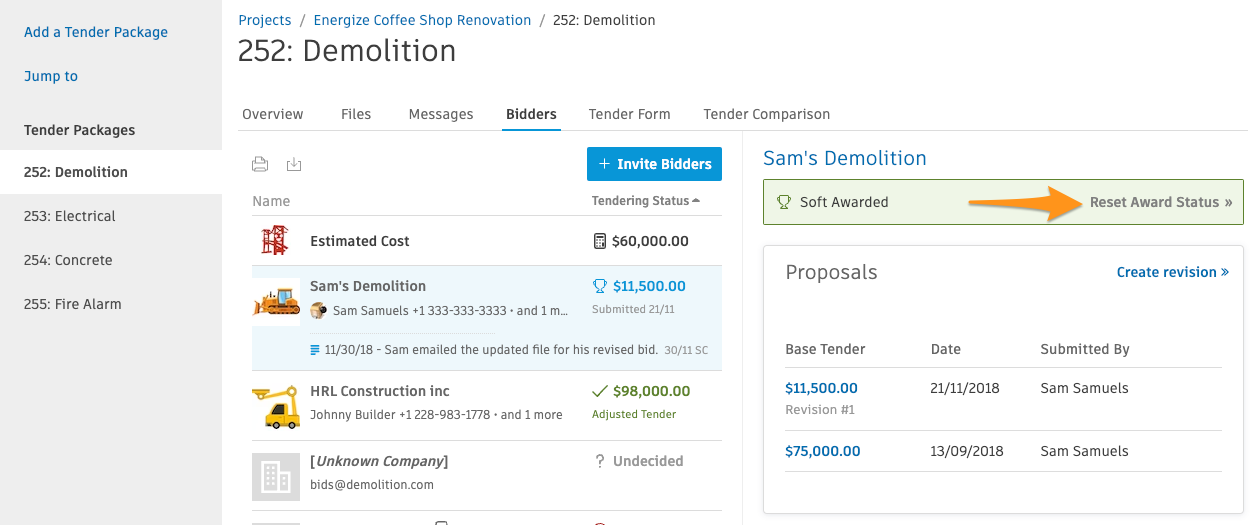Click the print icon above bidder list
The height and width of the screenshot is (525, 1260).
(260, 165)
